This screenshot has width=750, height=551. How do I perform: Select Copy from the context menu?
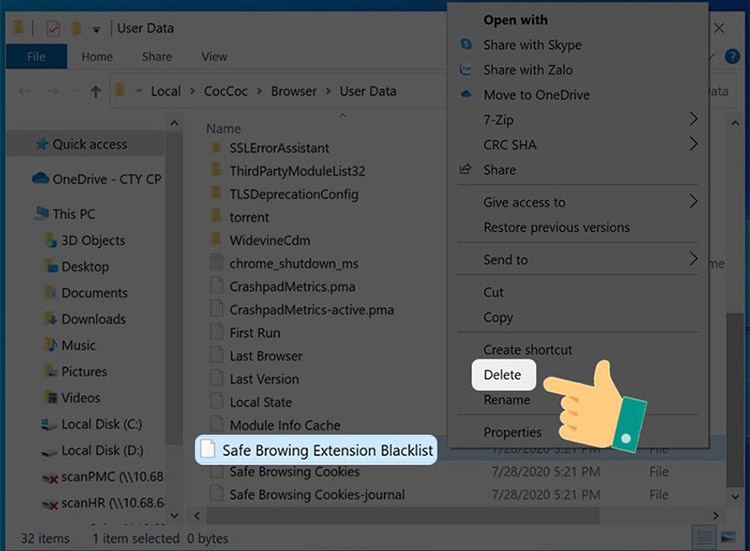tap(498, 318)
